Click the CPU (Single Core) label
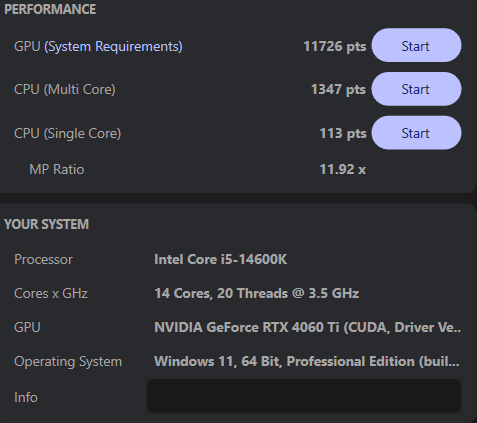 (68, 134)
